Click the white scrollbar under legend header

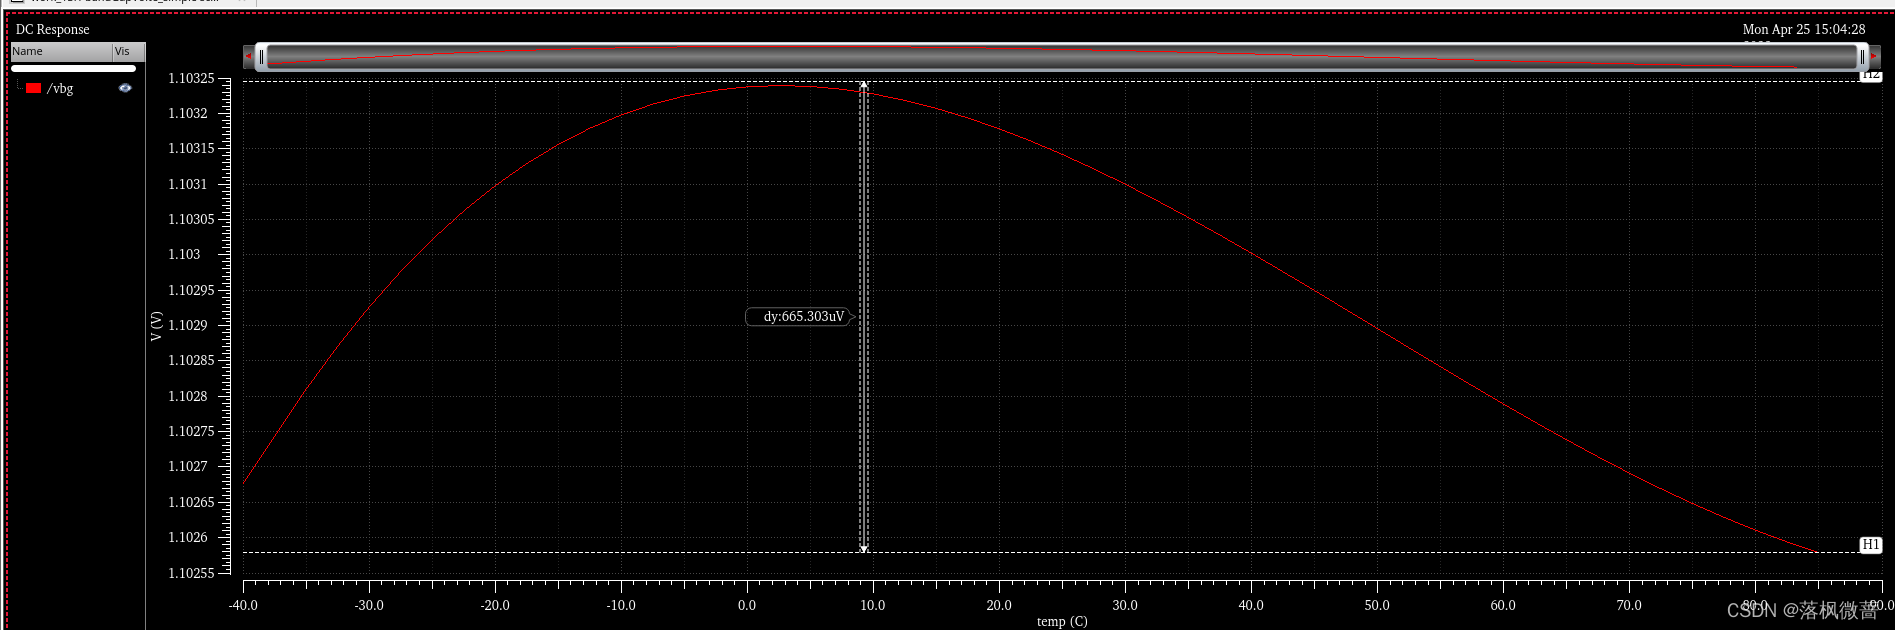(x=73, y=69)
